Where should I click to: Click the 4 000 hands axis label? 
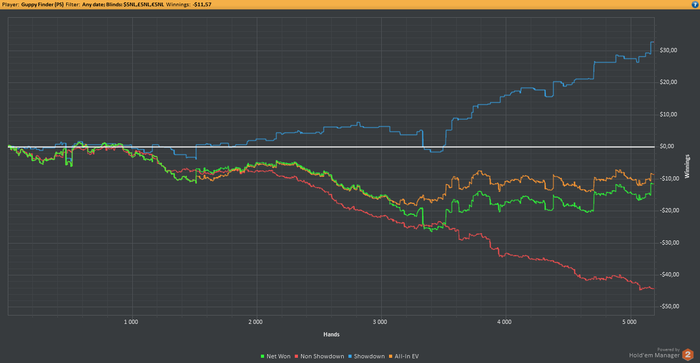(504, 322)
